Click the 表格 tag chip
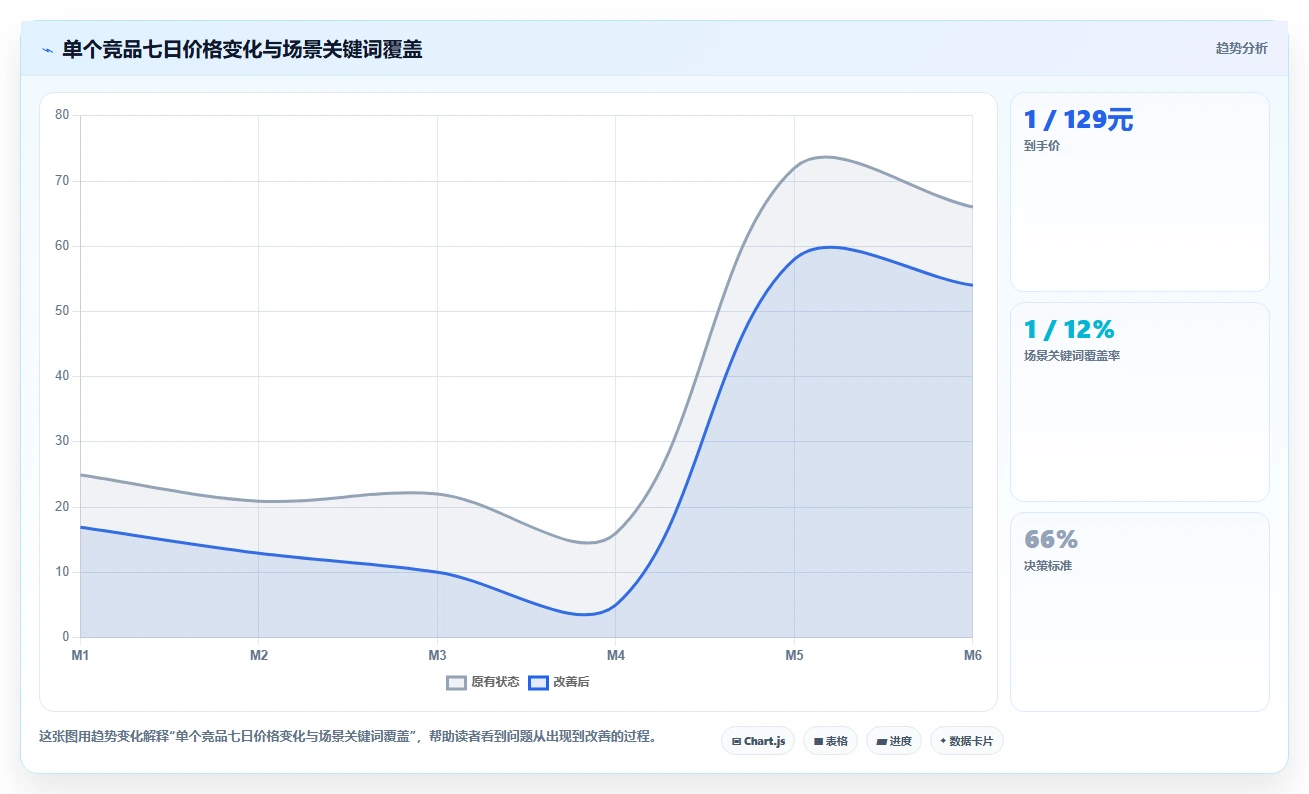 coord(830,741)
